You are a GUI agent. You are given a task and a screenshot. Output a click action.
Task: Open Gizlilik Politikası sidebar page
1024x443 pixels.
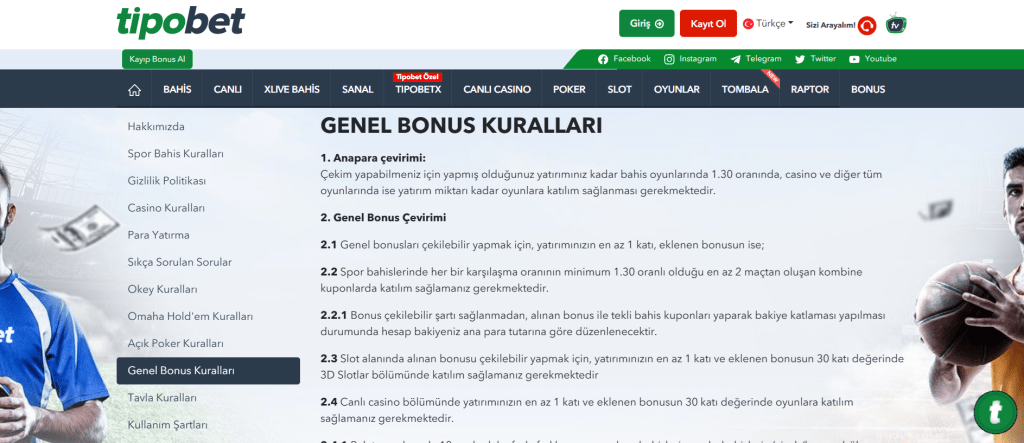point(167,181)
